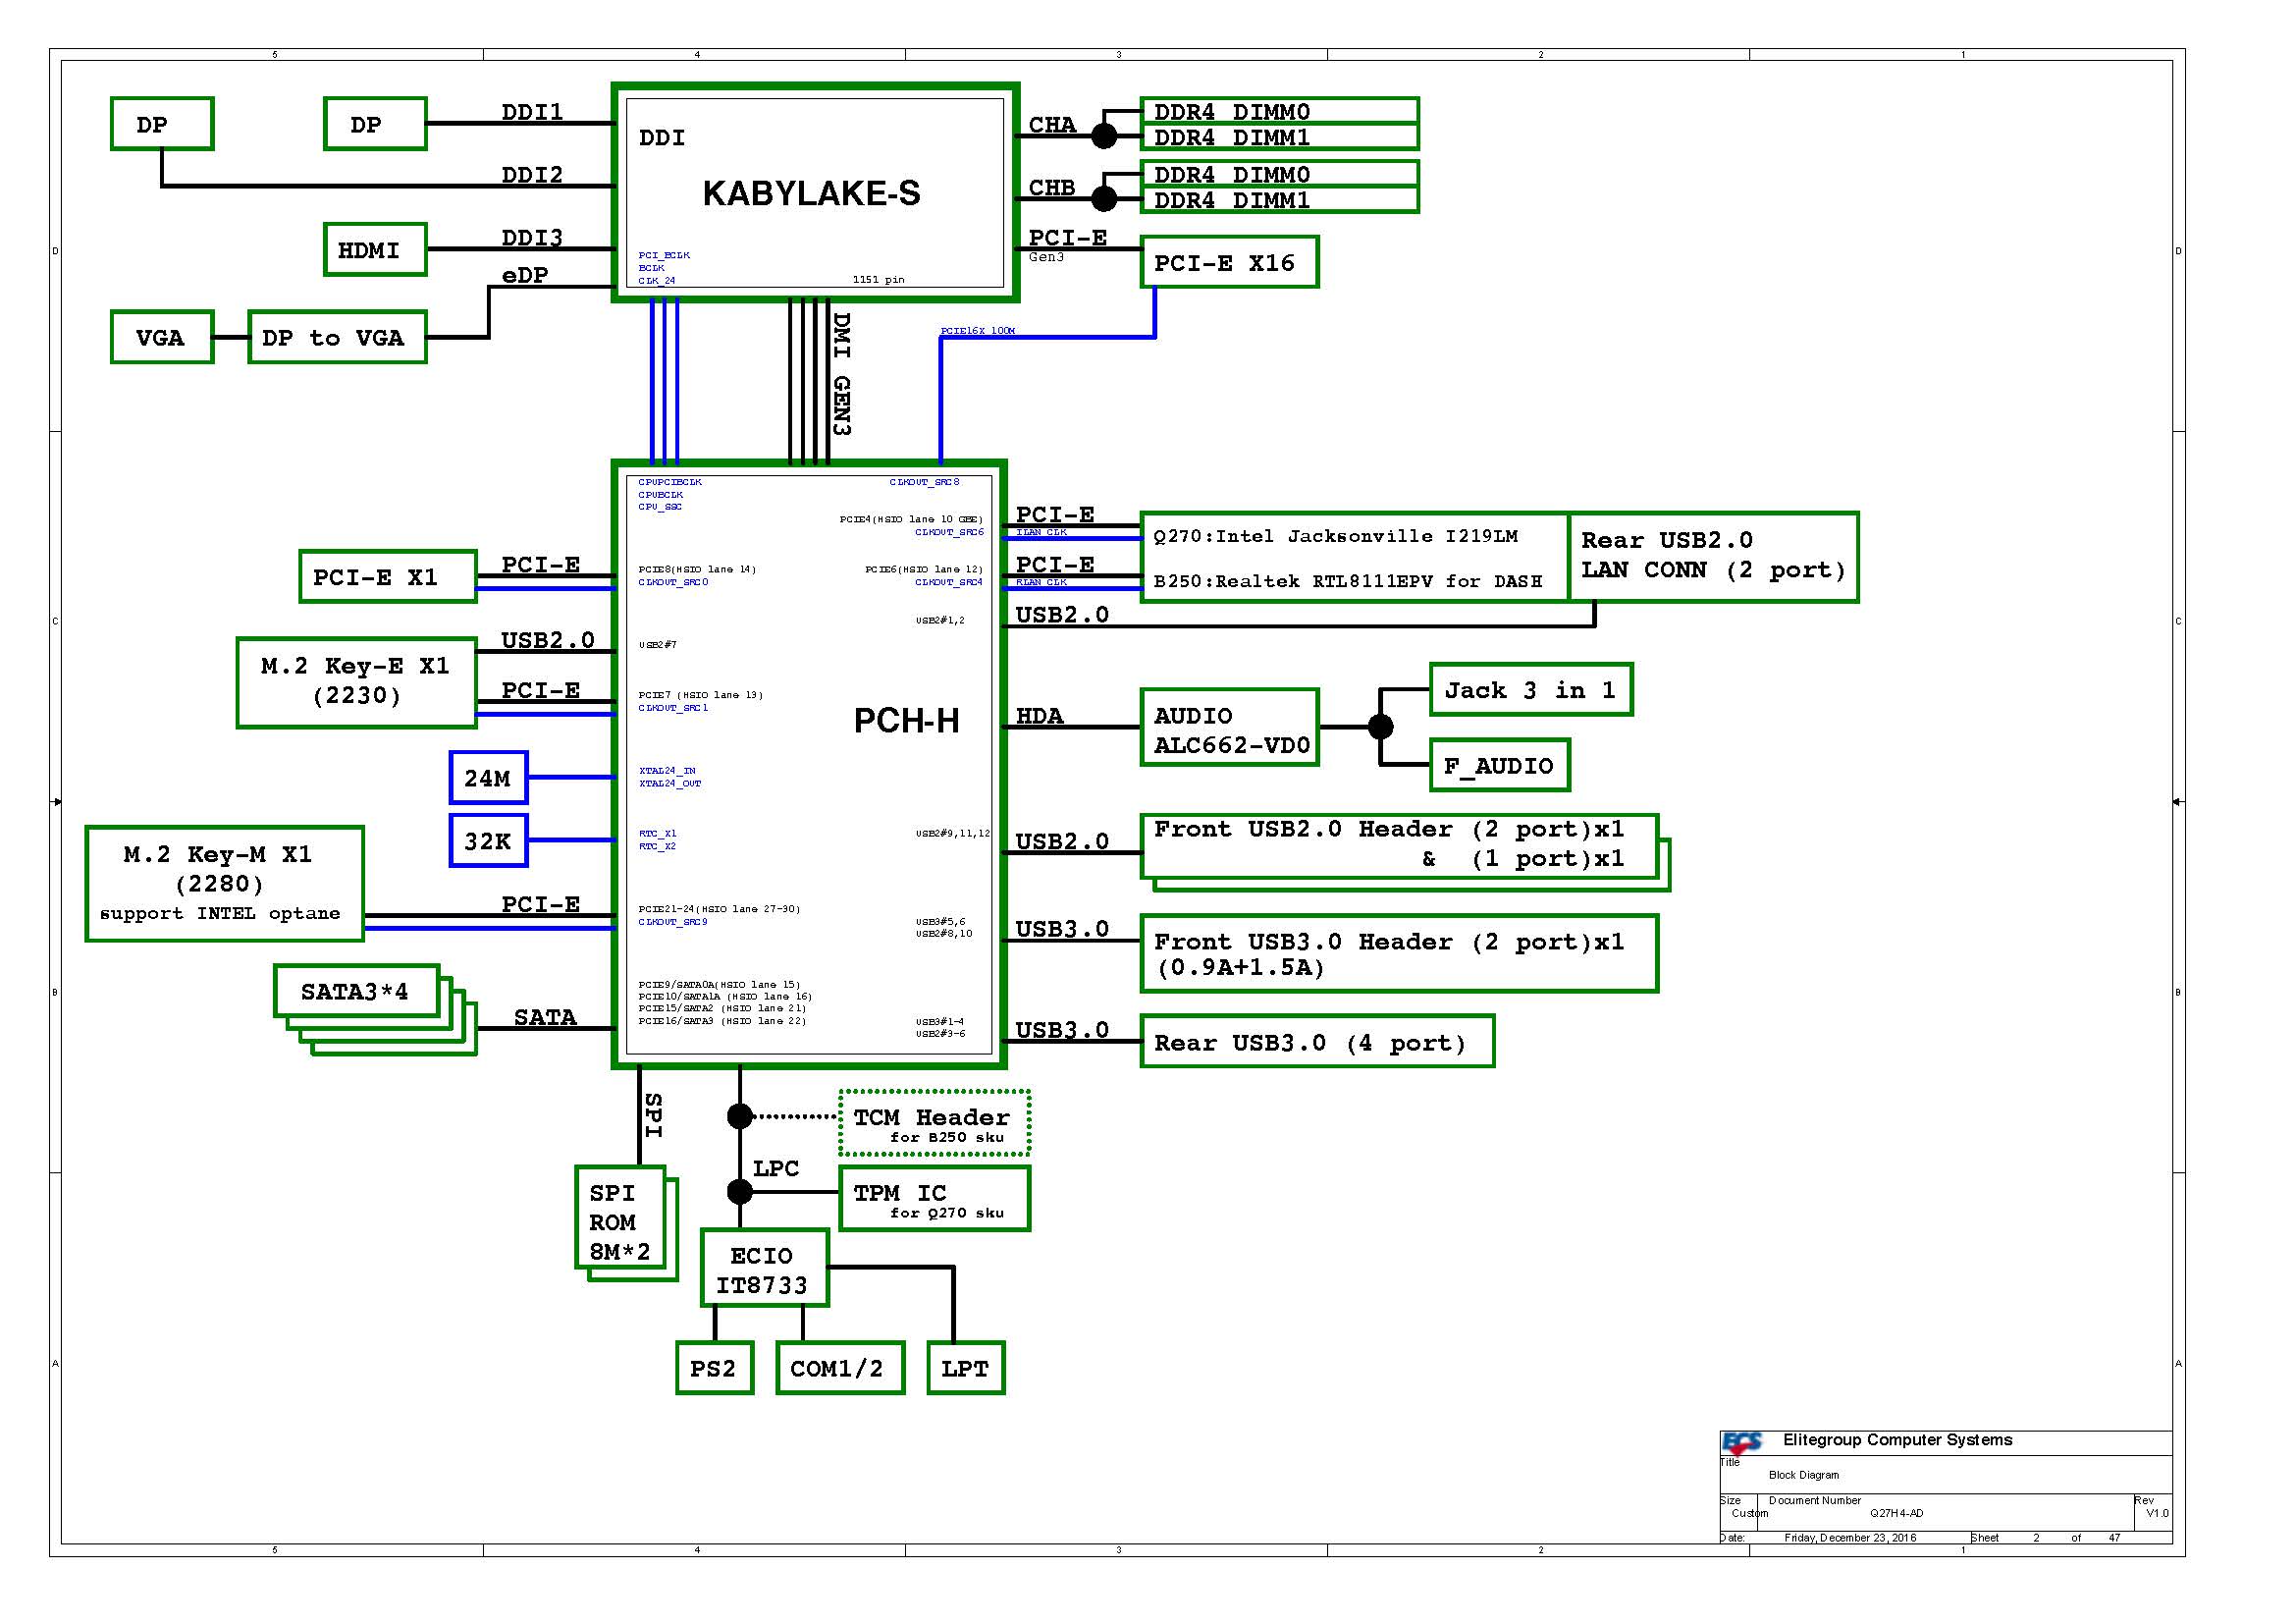Click the far-left DP connector box

pyautogui.click(x=162, y=124)
